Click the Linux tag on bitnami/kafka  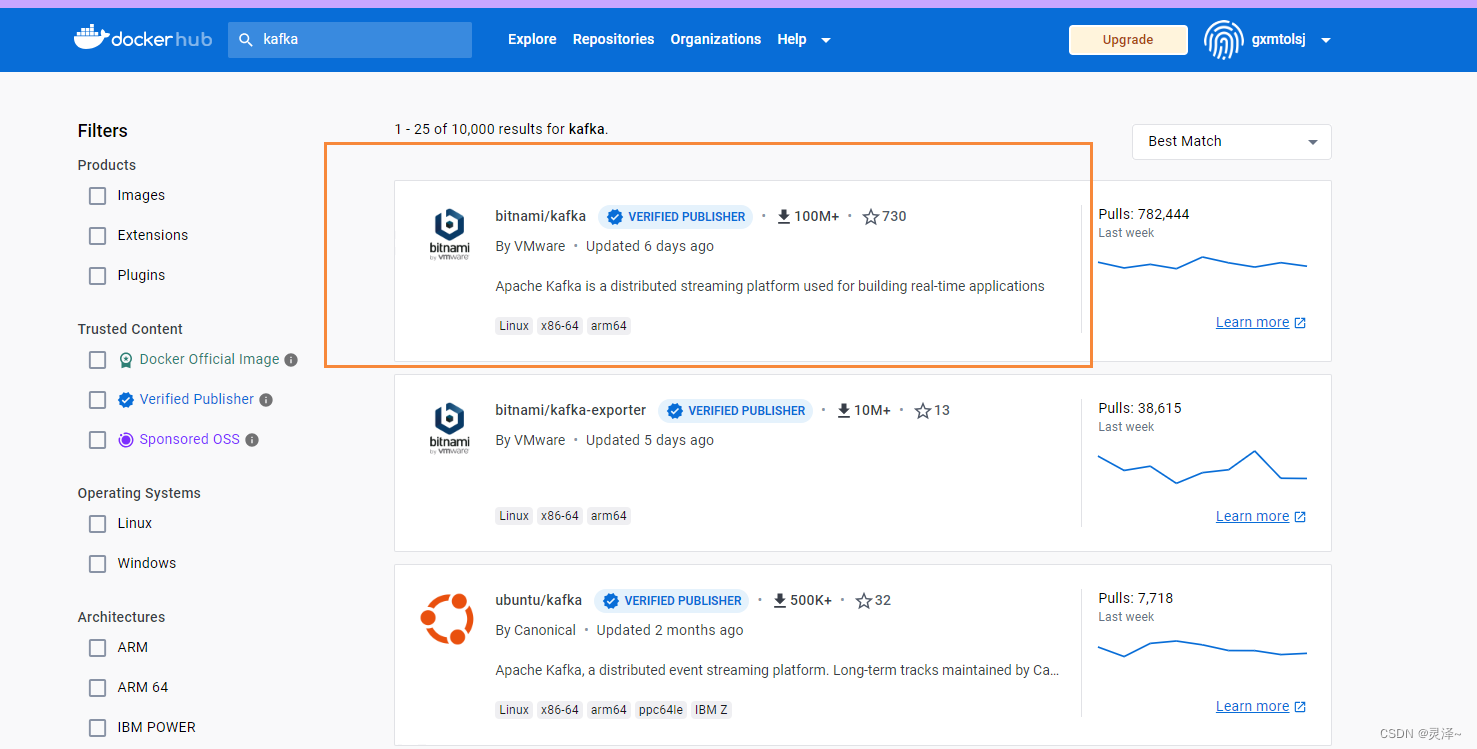point(514,327)
